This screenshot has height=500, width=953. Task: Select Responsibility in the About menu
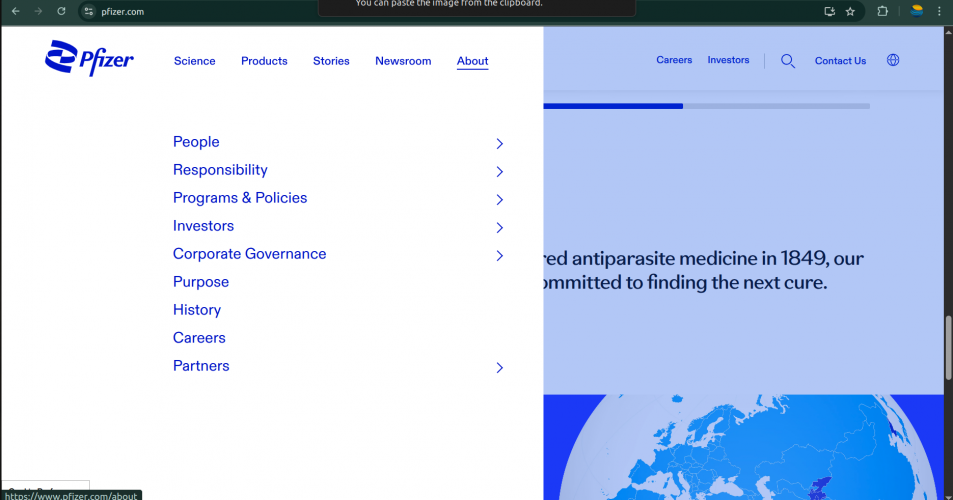pos(220,170)
